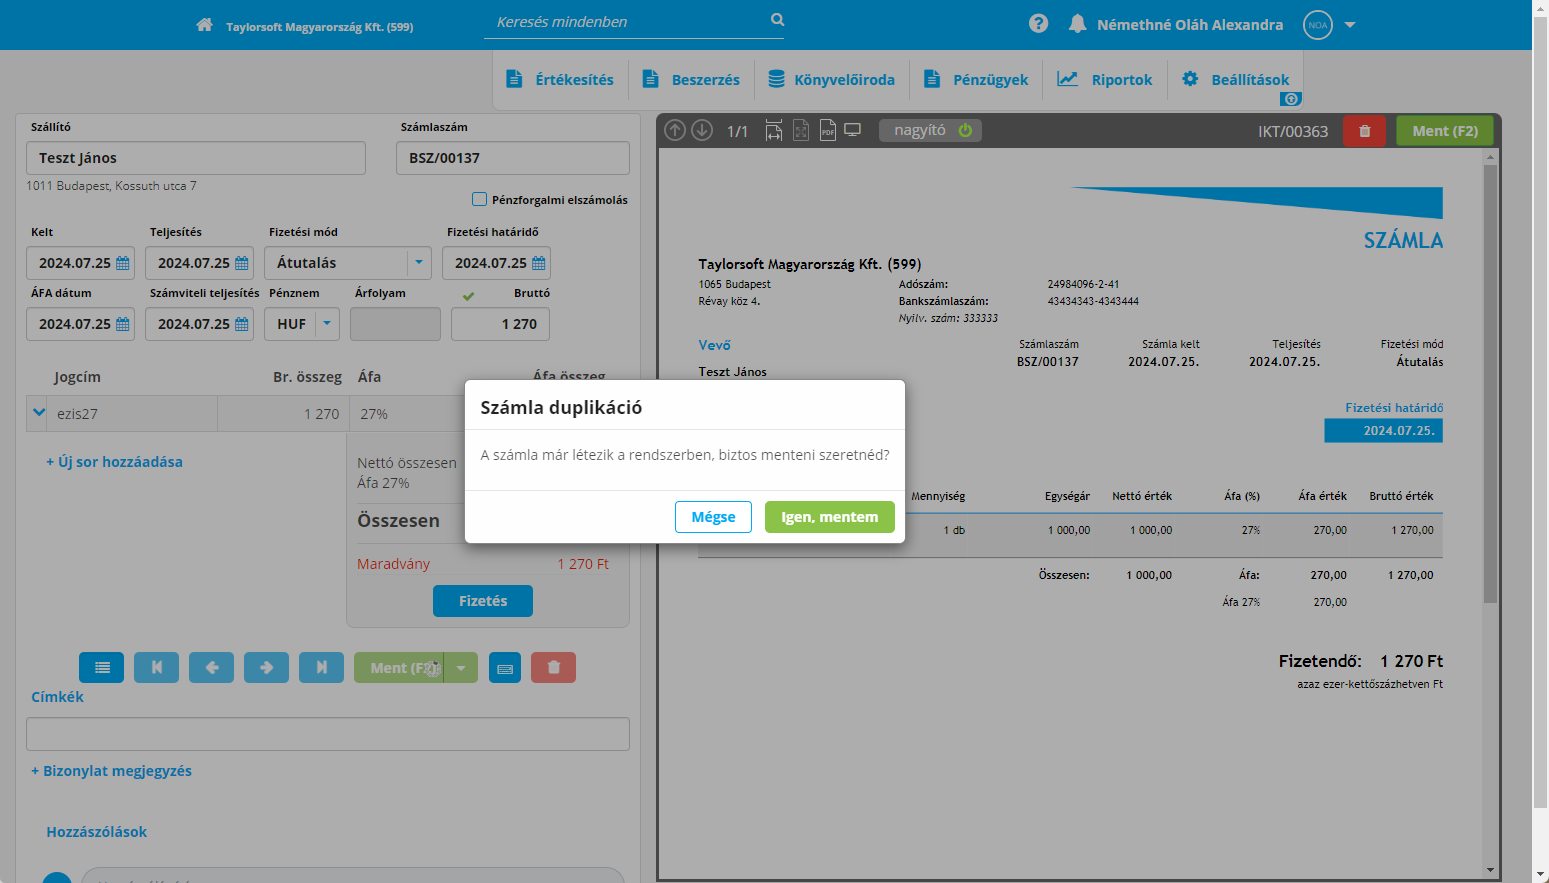1549x883 pixels.
Task: Expand the user account menu arrow
Action: 1350,25
